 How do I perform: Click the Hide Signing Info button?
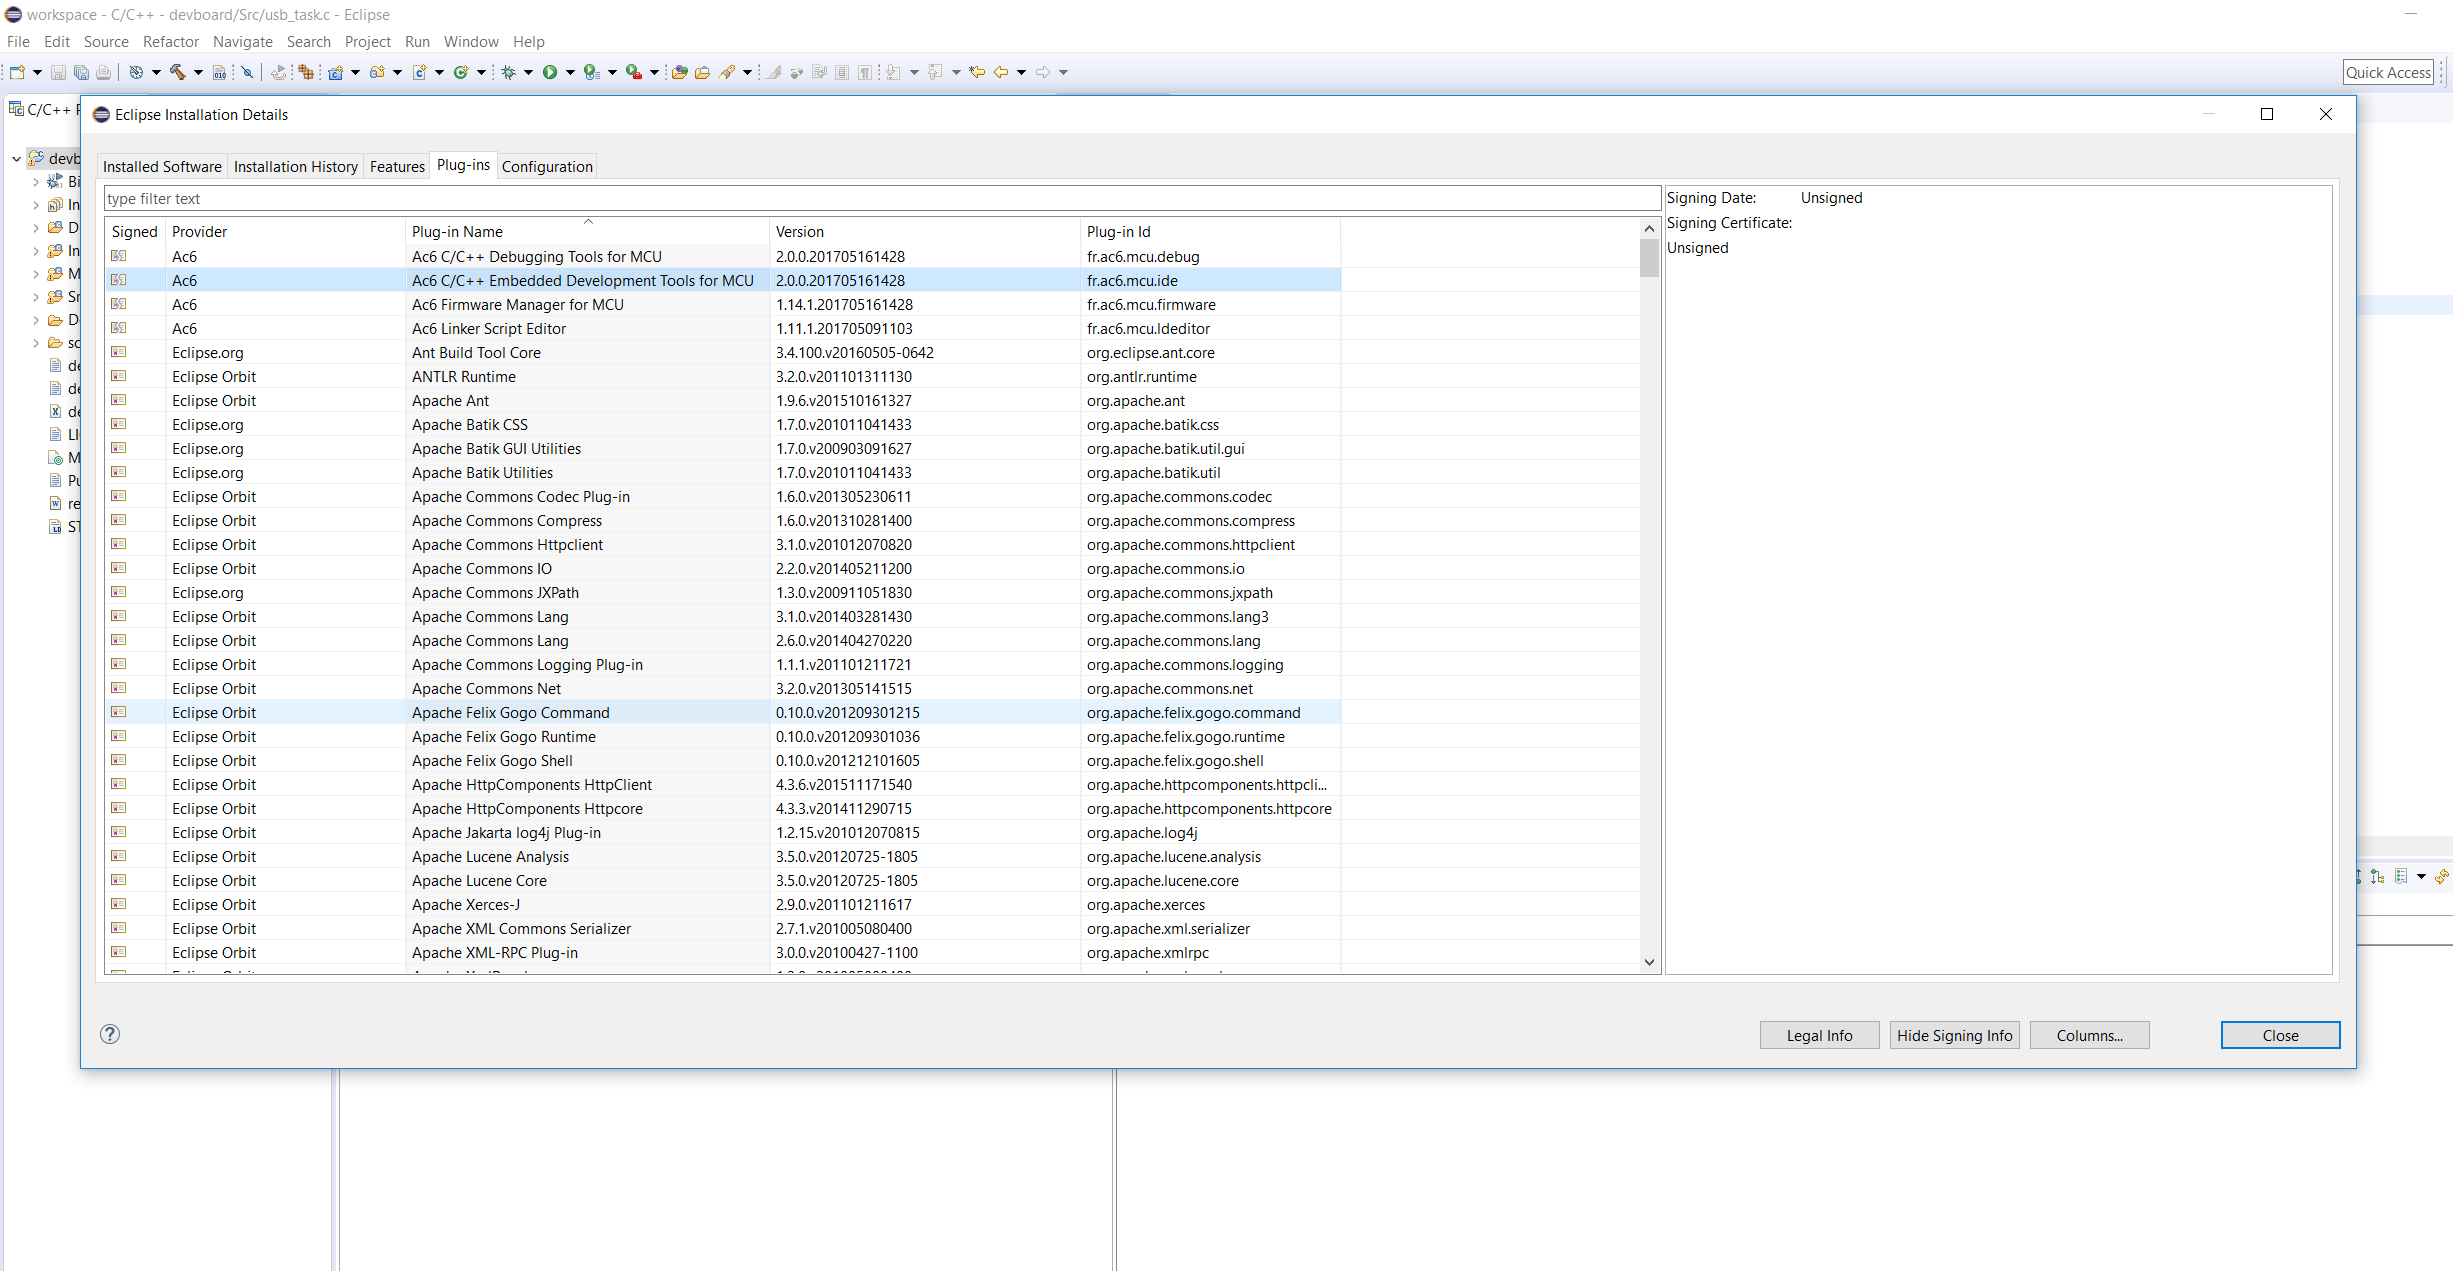pos(1954,1036)
